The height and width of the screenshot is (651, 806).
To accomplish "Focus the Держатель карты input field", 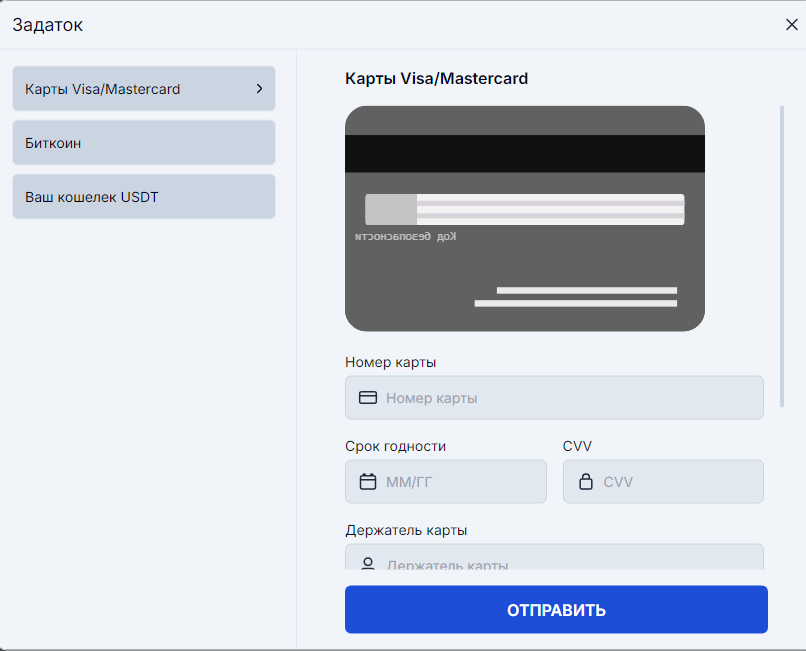I will [x=554, y=557].
